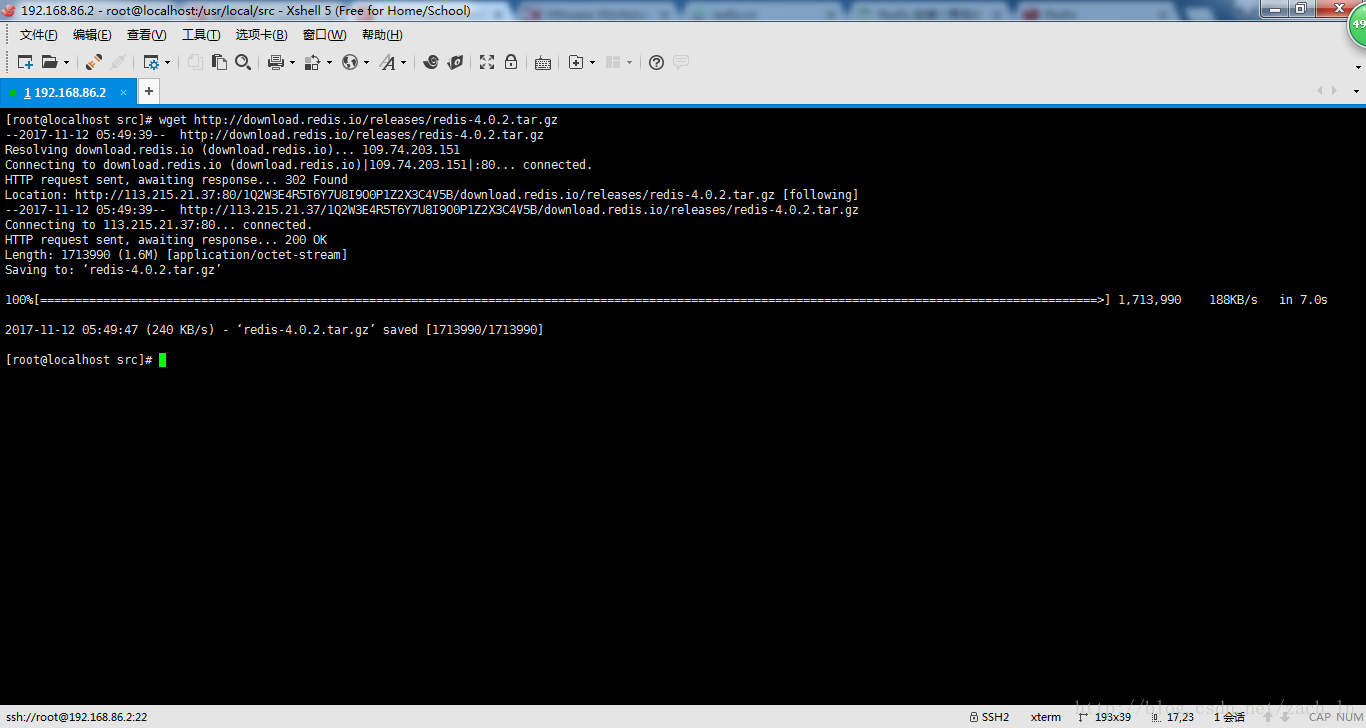Click the 193x39 terminal size entry

[1104, 717]
